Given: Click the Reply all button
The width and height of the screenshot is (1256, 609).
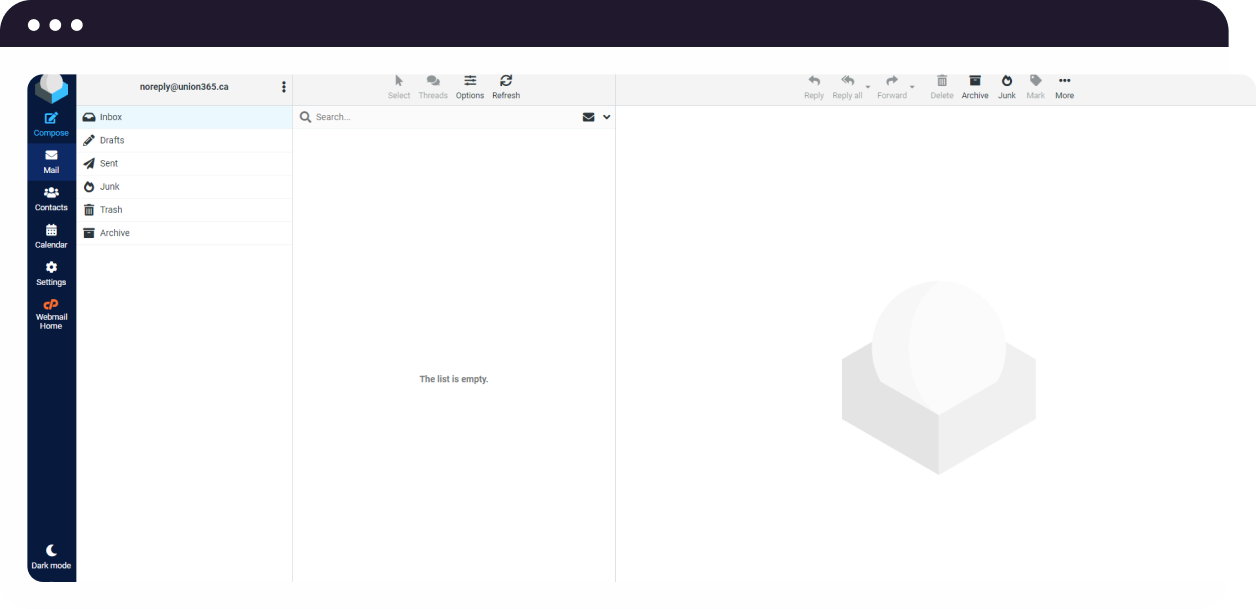Looking at the screenshot, I should pos(847,87).
